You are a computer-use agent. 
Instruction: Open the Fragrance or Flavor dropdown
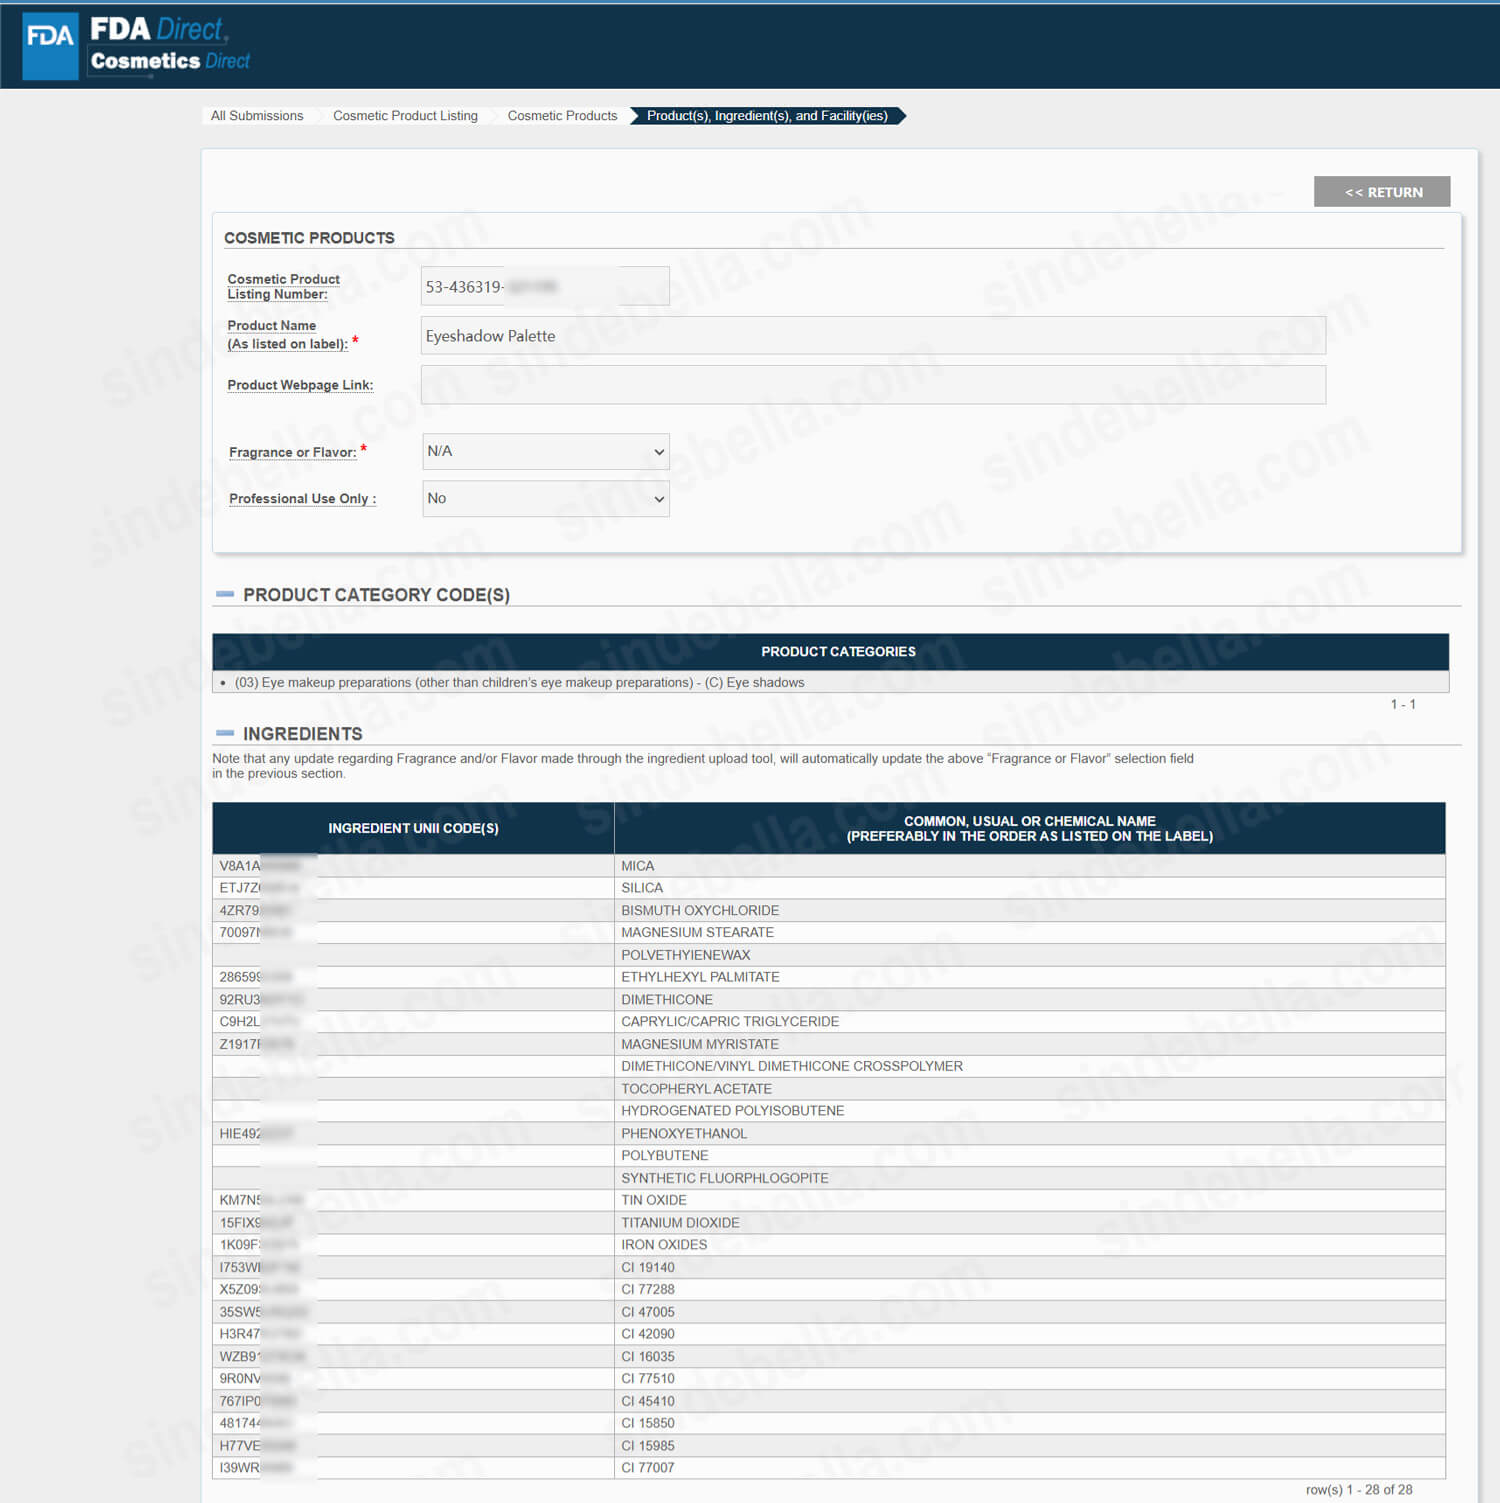point(545,452)
